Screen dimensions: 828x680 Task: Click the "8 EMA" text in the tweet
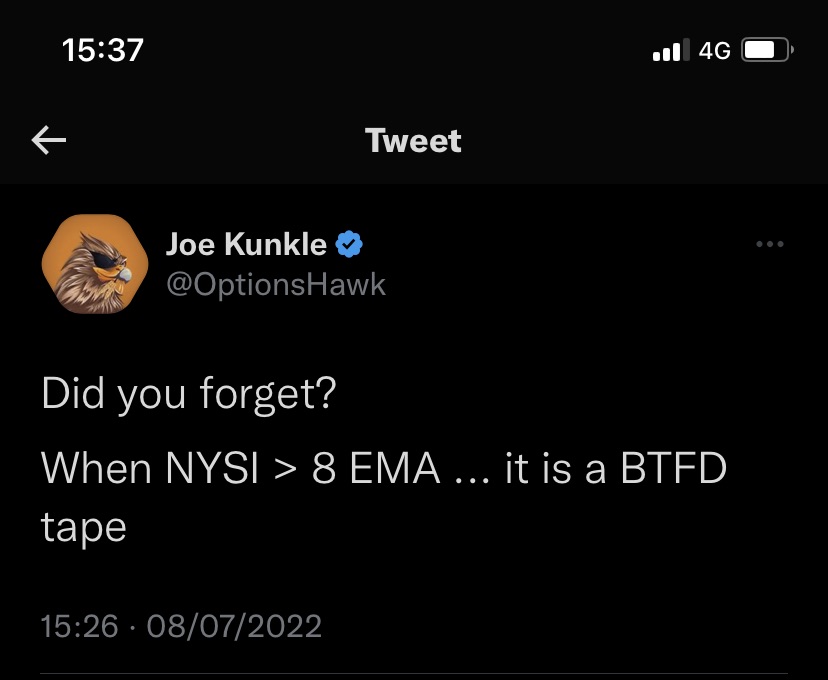point(376,469)
